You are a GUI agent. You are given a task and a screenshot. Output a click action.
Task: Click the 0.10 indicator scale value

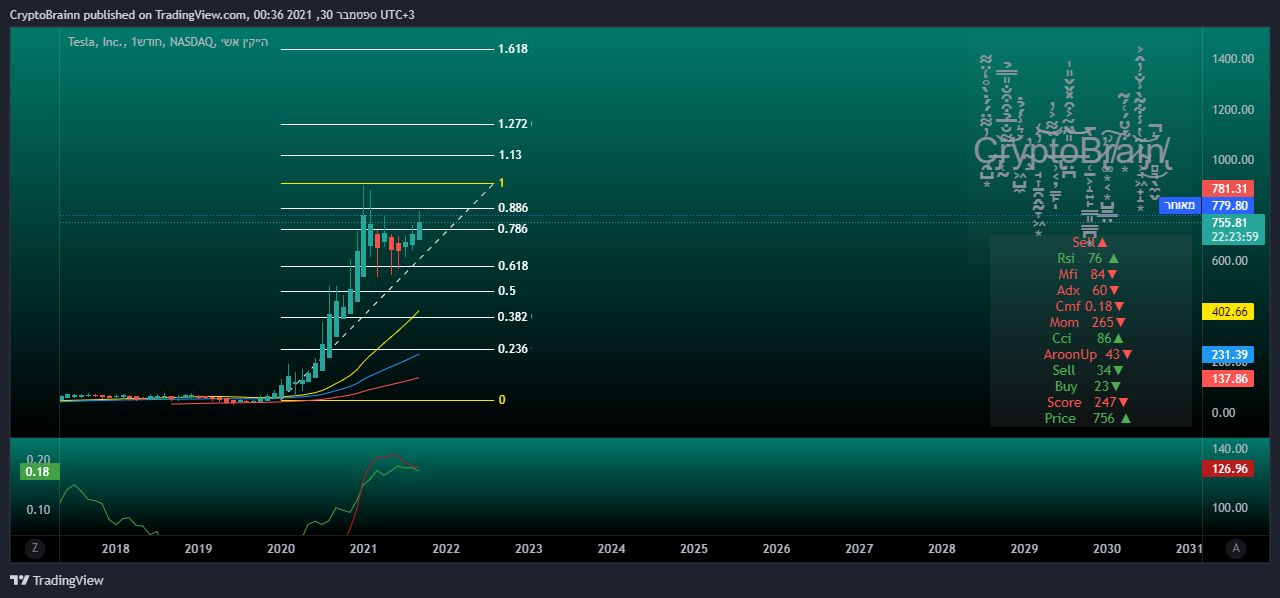point(37,509)
